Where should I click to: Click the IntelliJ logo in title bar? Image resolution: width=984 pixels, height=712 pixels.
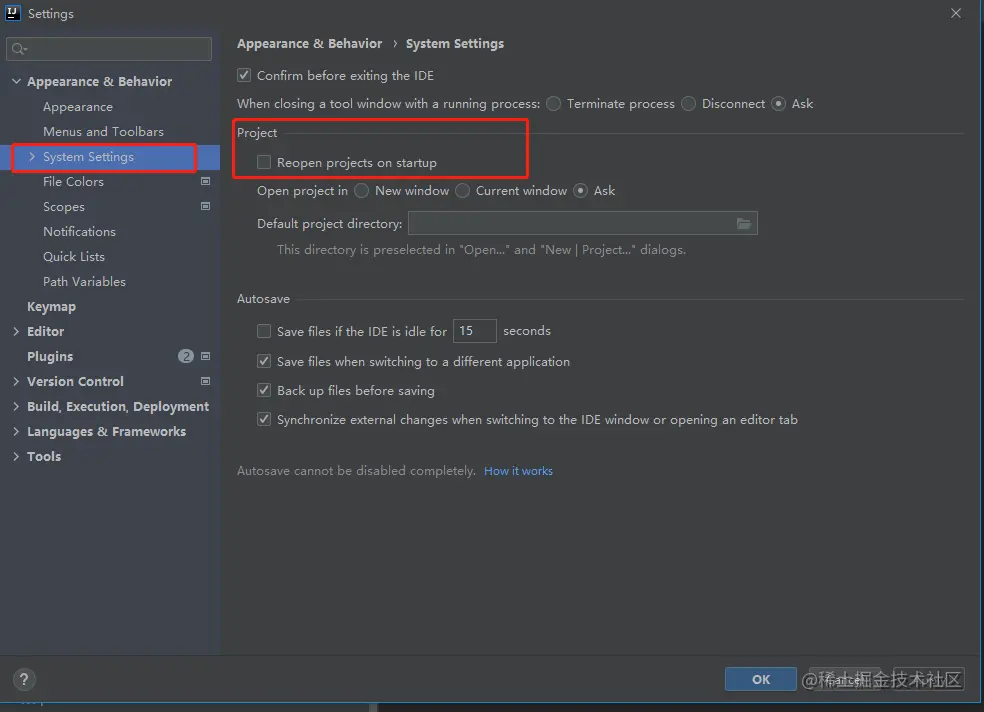pos(13,13)
